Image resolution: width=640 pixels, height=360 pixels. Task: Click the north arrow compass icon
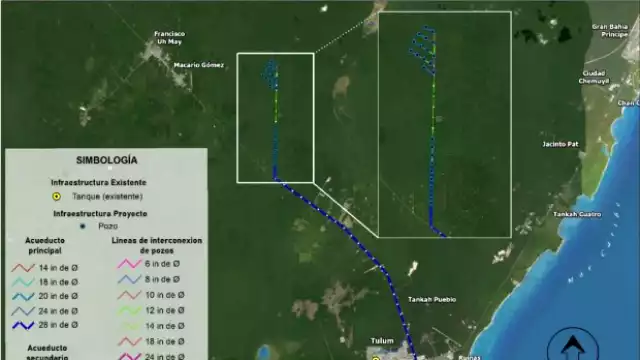pos(573,343)
